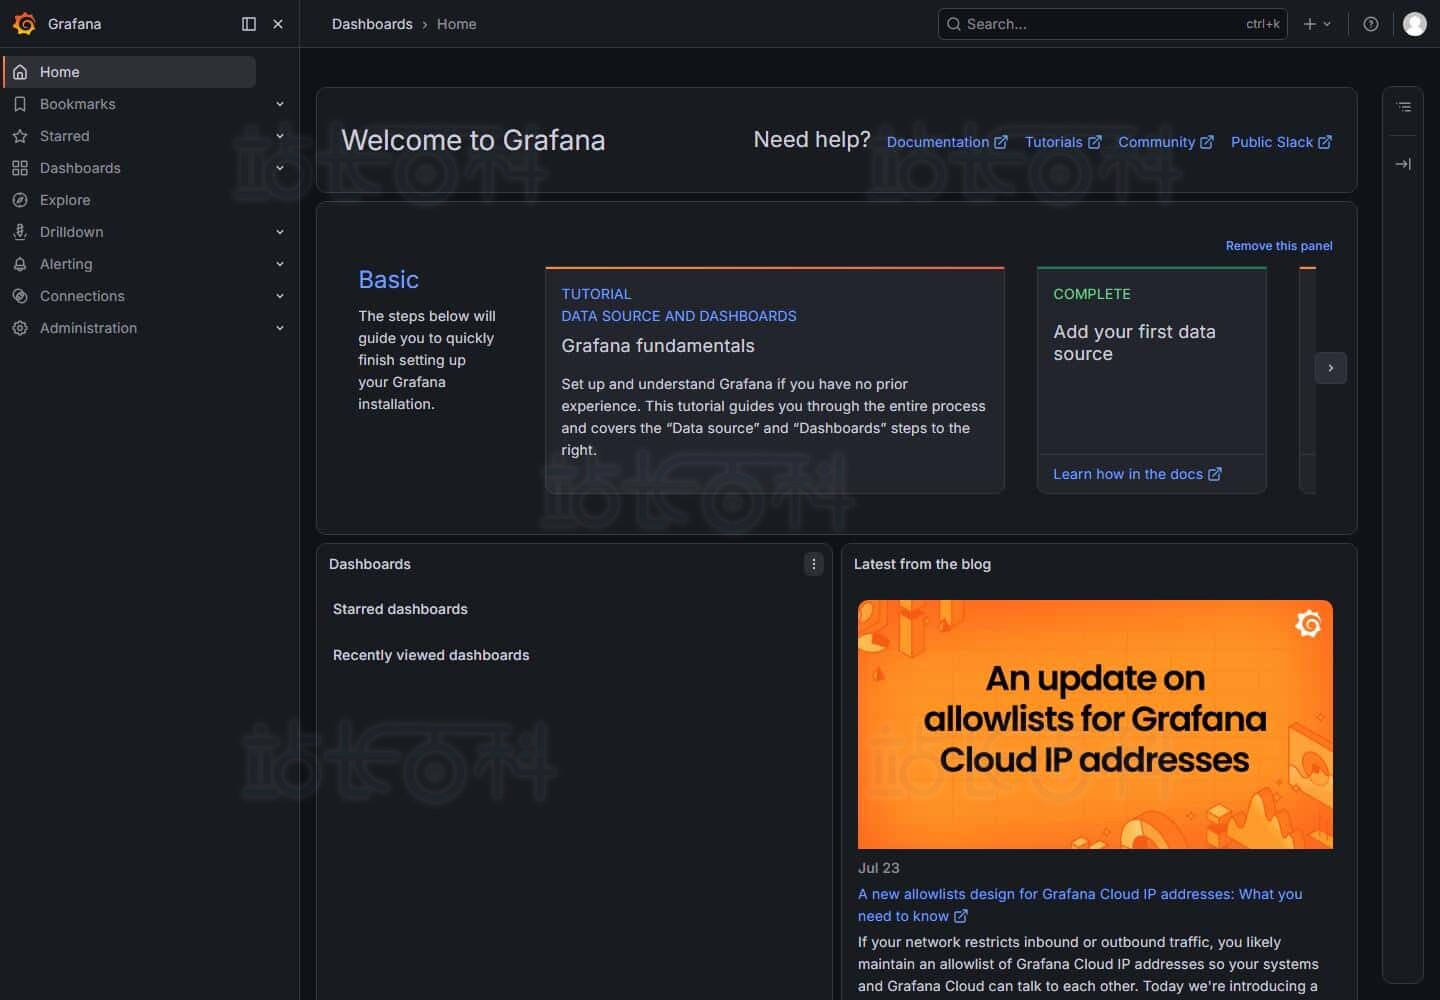Viewport: 1440px width, 1000px height.
Task: Click the Basic setup heading
Action: coord(388,280)
